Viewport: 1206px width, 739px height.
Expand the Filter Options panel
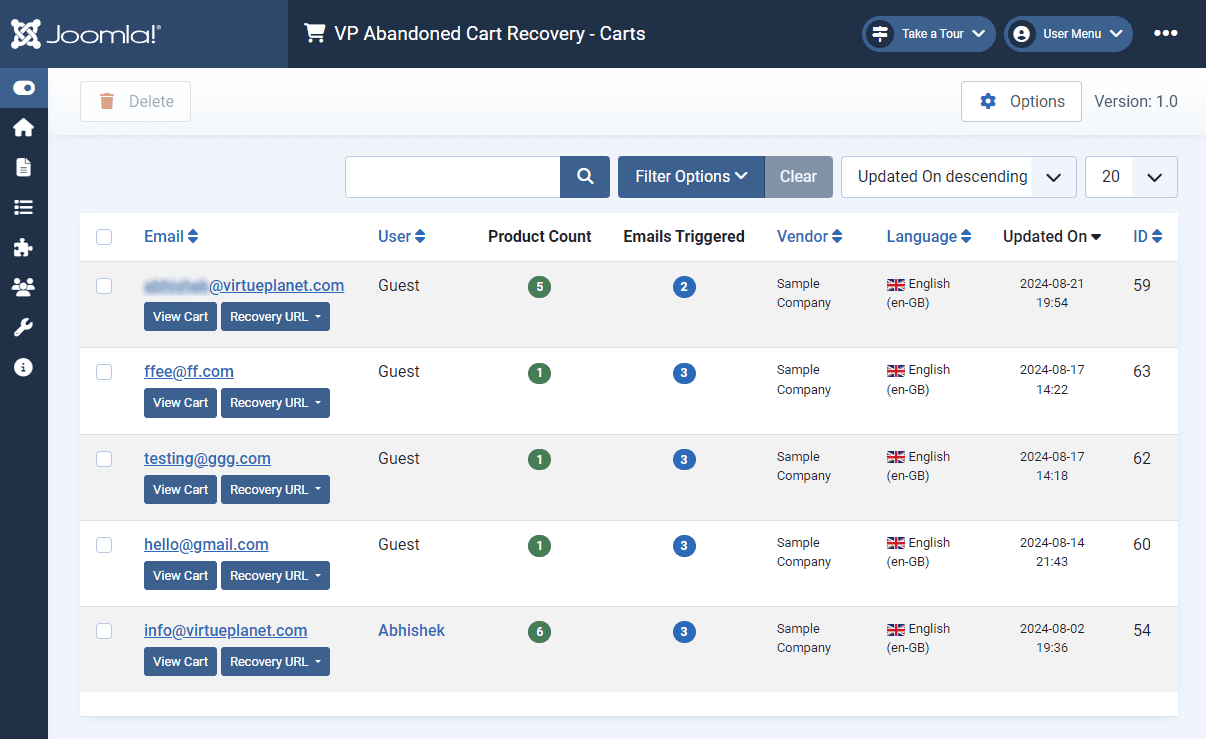691,177
